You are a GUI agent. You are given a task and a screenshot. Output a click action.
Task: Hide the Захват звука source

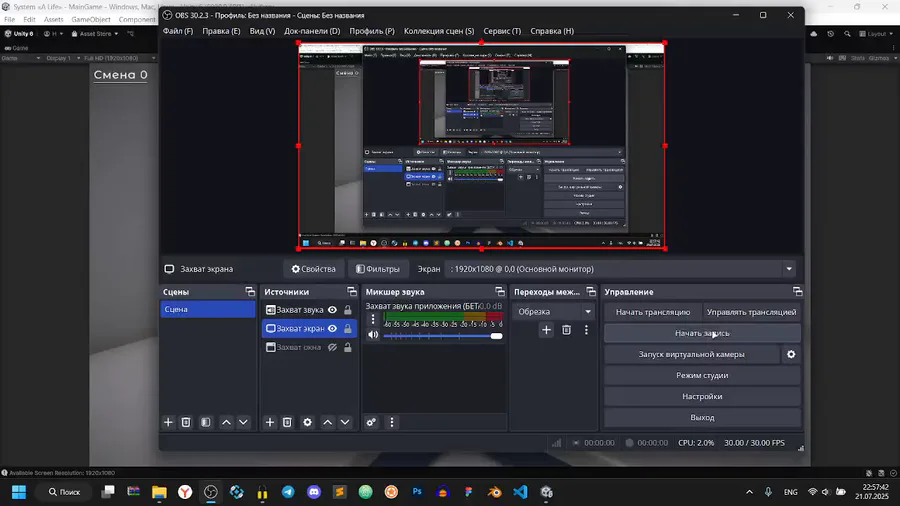pyautogui.click(x=332, y=310)
